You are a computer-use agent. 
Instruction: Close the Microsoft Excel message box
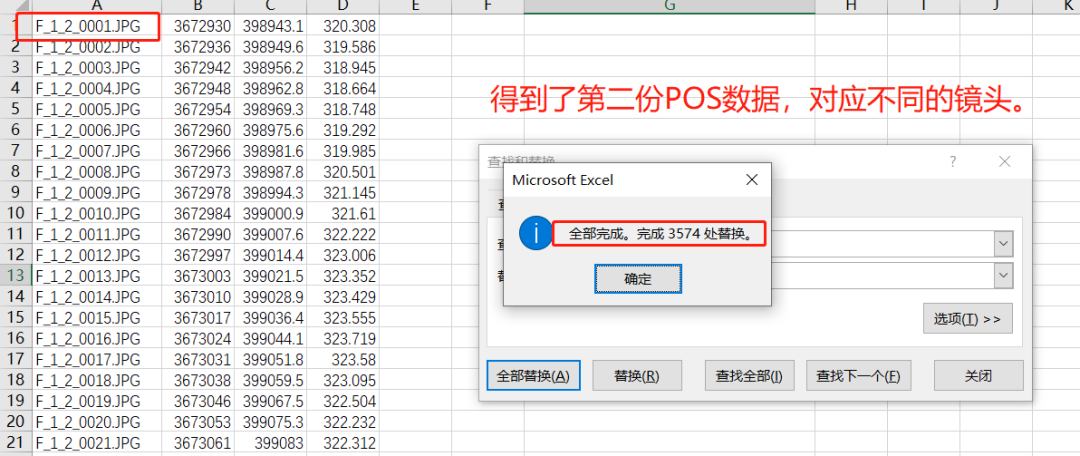752,180
